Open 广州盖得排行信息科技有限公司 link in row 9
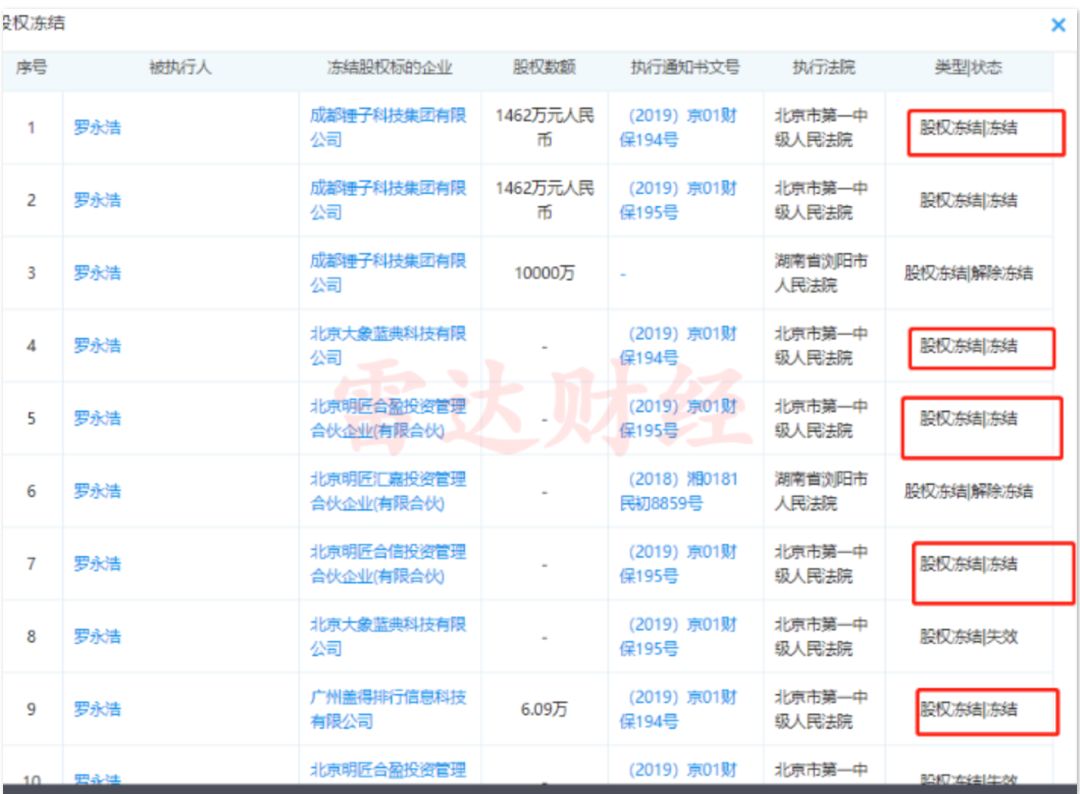Screen dimensions: 1080x794 coord(388,709)
